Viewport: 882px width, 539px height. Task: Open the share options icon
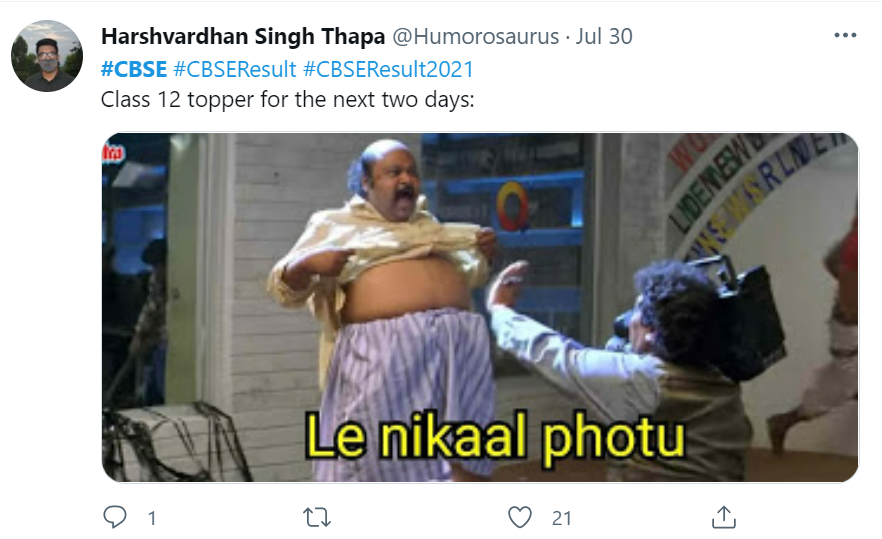[x=723, y=517]
